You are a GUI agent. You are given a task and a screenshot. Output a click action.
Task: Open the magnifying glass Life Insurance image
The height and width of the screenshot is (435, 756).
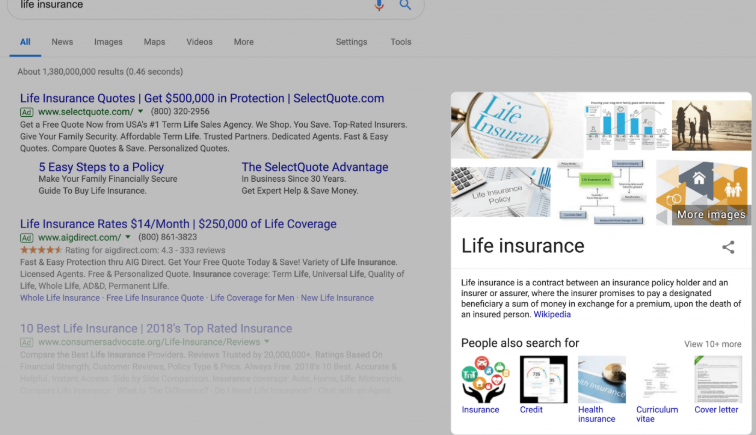coord(517,125)
